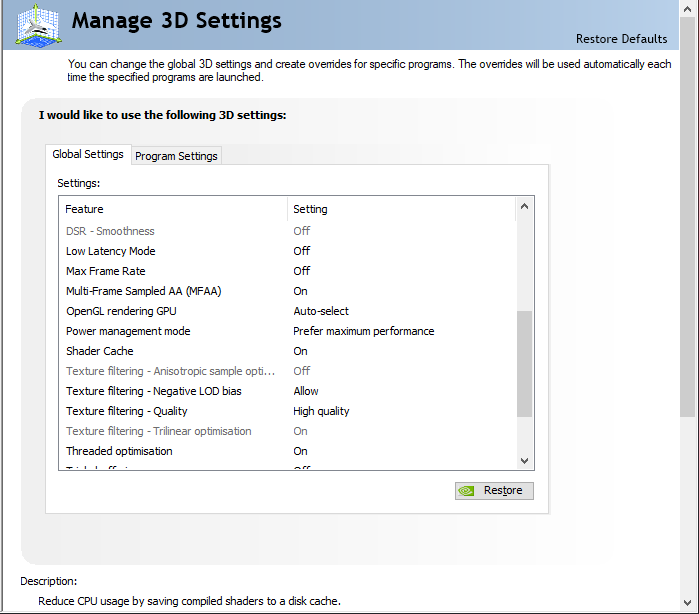Click the NVIDIA logo on Restore button
This screenshot has width=699, height=614.
[x=466, y=491]
